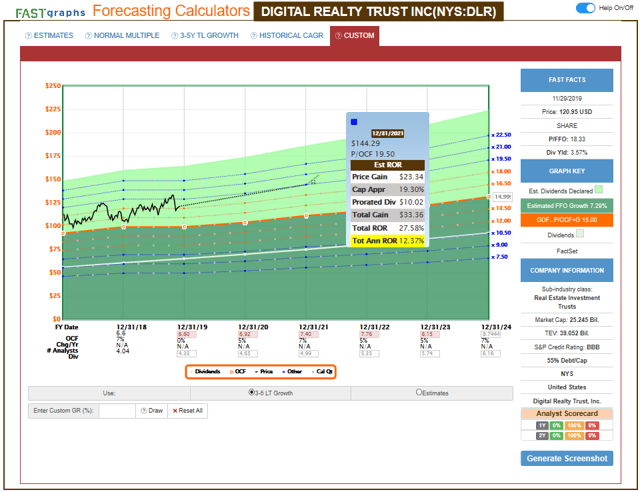This screenshot has height=492, width=640.
Task: Click the help icon beside NORMAL MULTIPLE
Action: (88, 36)
